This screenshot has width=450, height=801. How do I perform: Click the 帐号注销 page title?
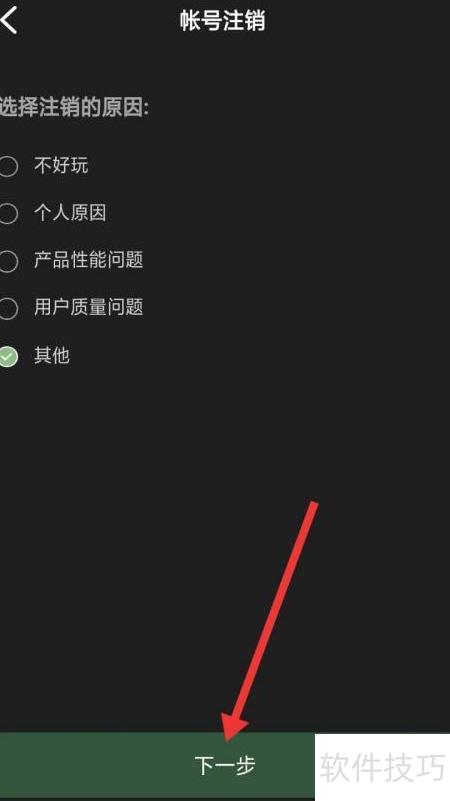[222, 21]
